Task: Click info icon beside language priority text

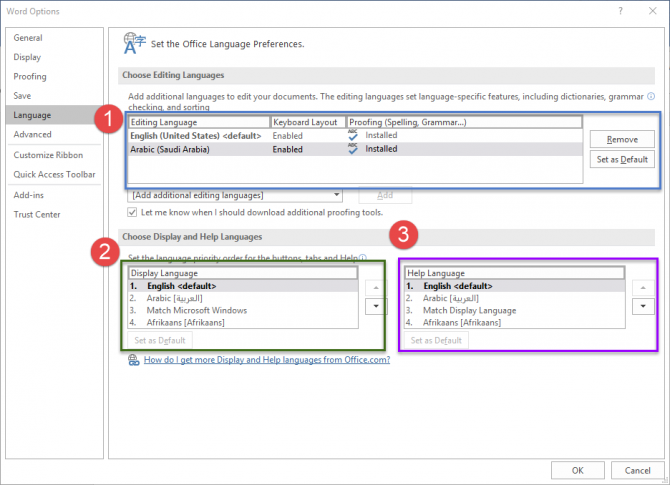Action: click(362, 258)
